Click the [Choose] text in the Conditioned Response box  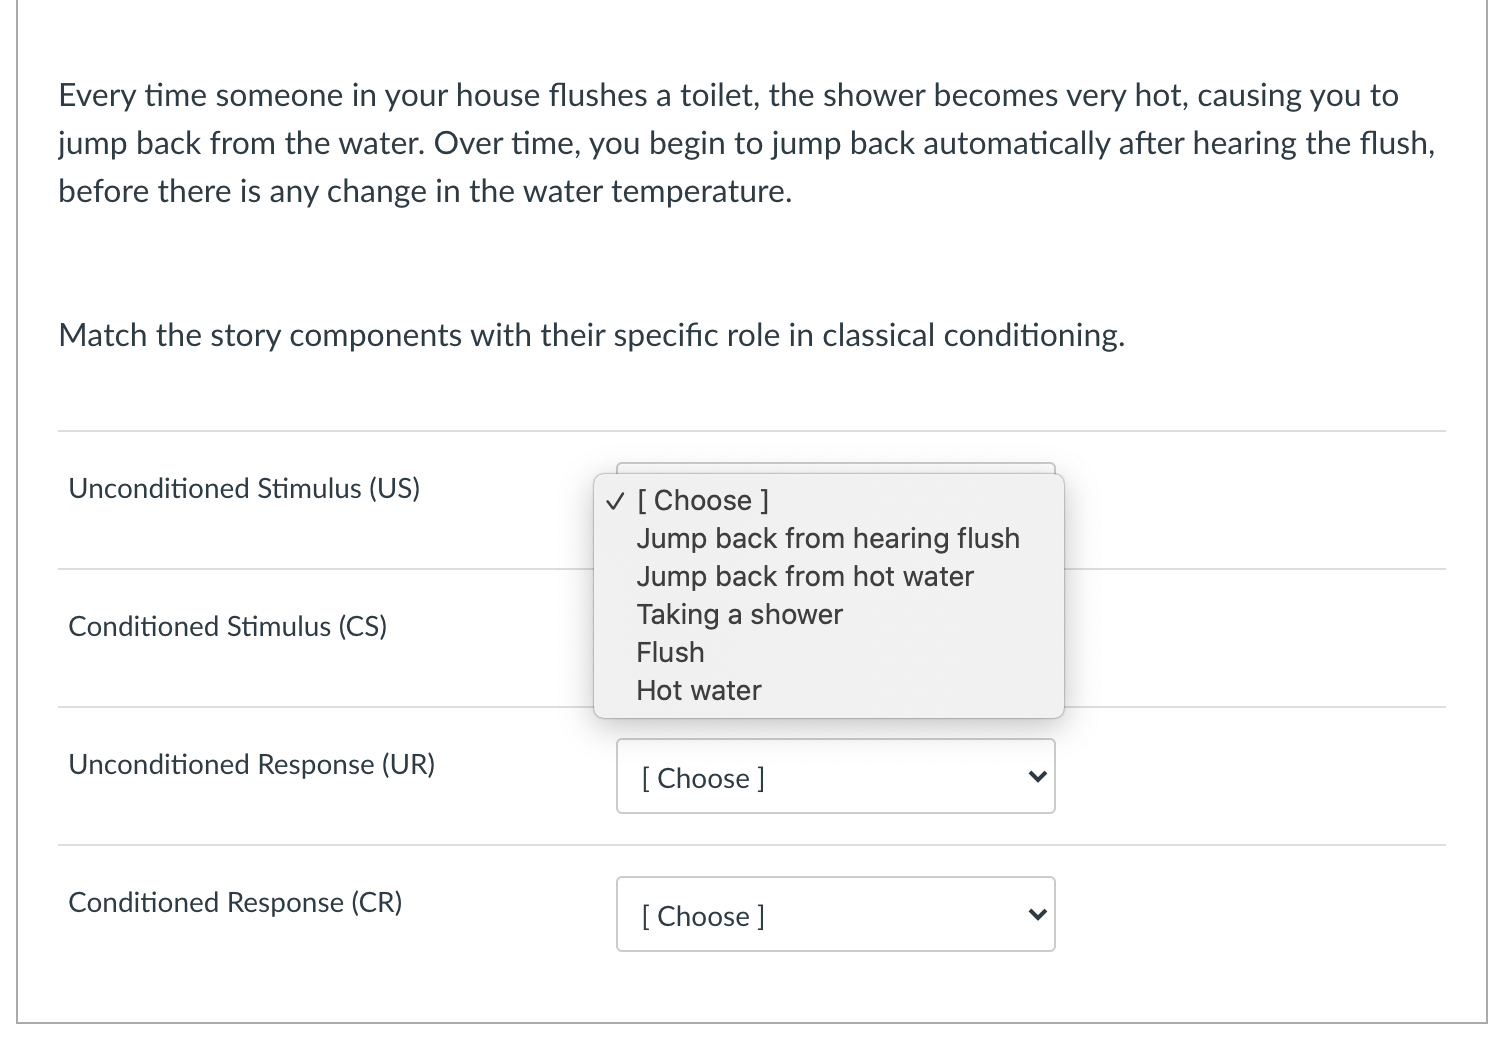(703, 916)
